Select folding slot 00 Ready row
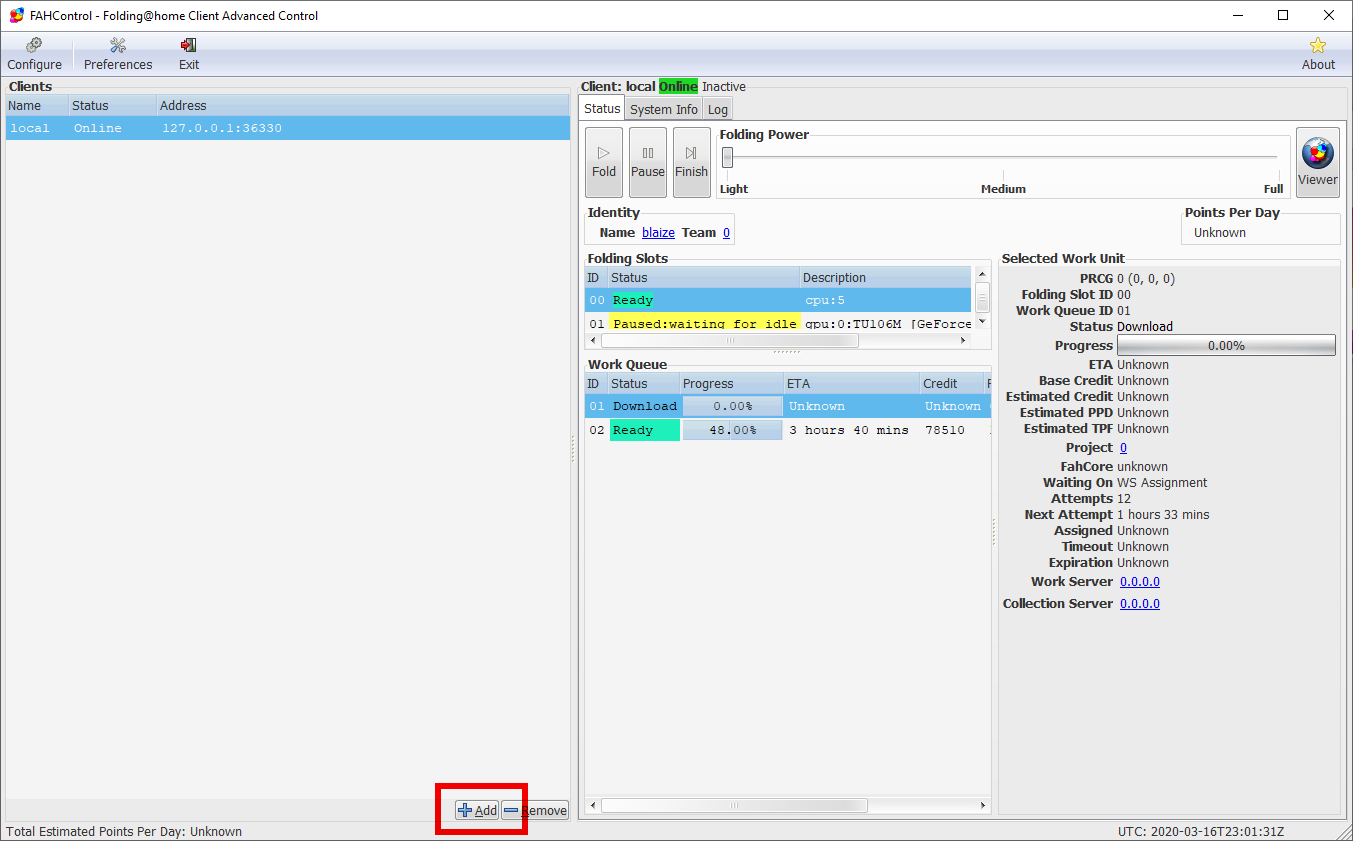This screenshot has height=841, width=1353. [x=778, y=300]
